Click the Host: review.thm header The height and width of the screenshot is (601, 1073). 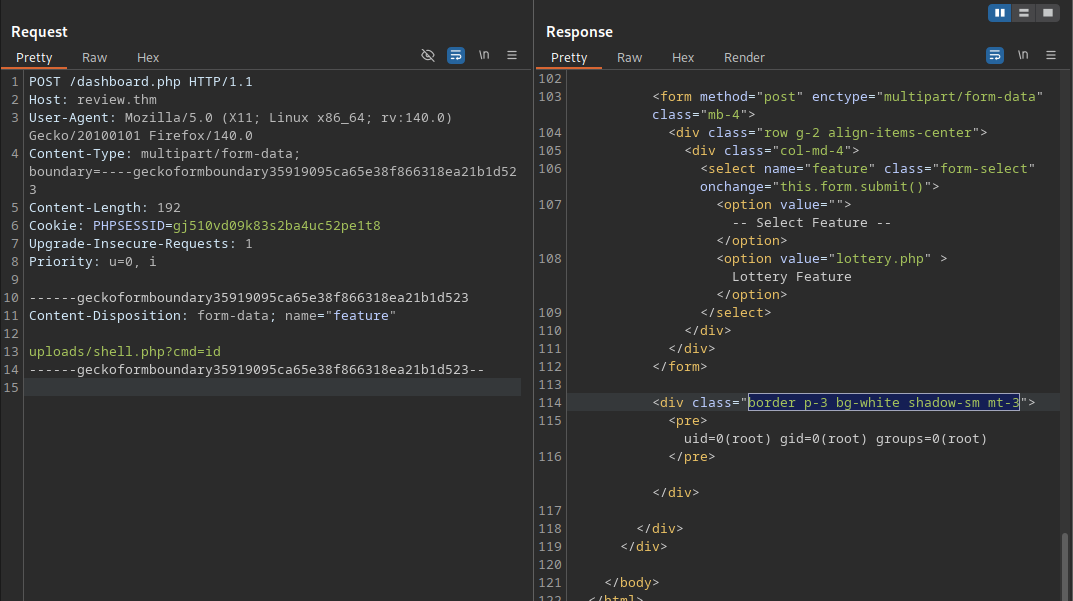(92, 100)
